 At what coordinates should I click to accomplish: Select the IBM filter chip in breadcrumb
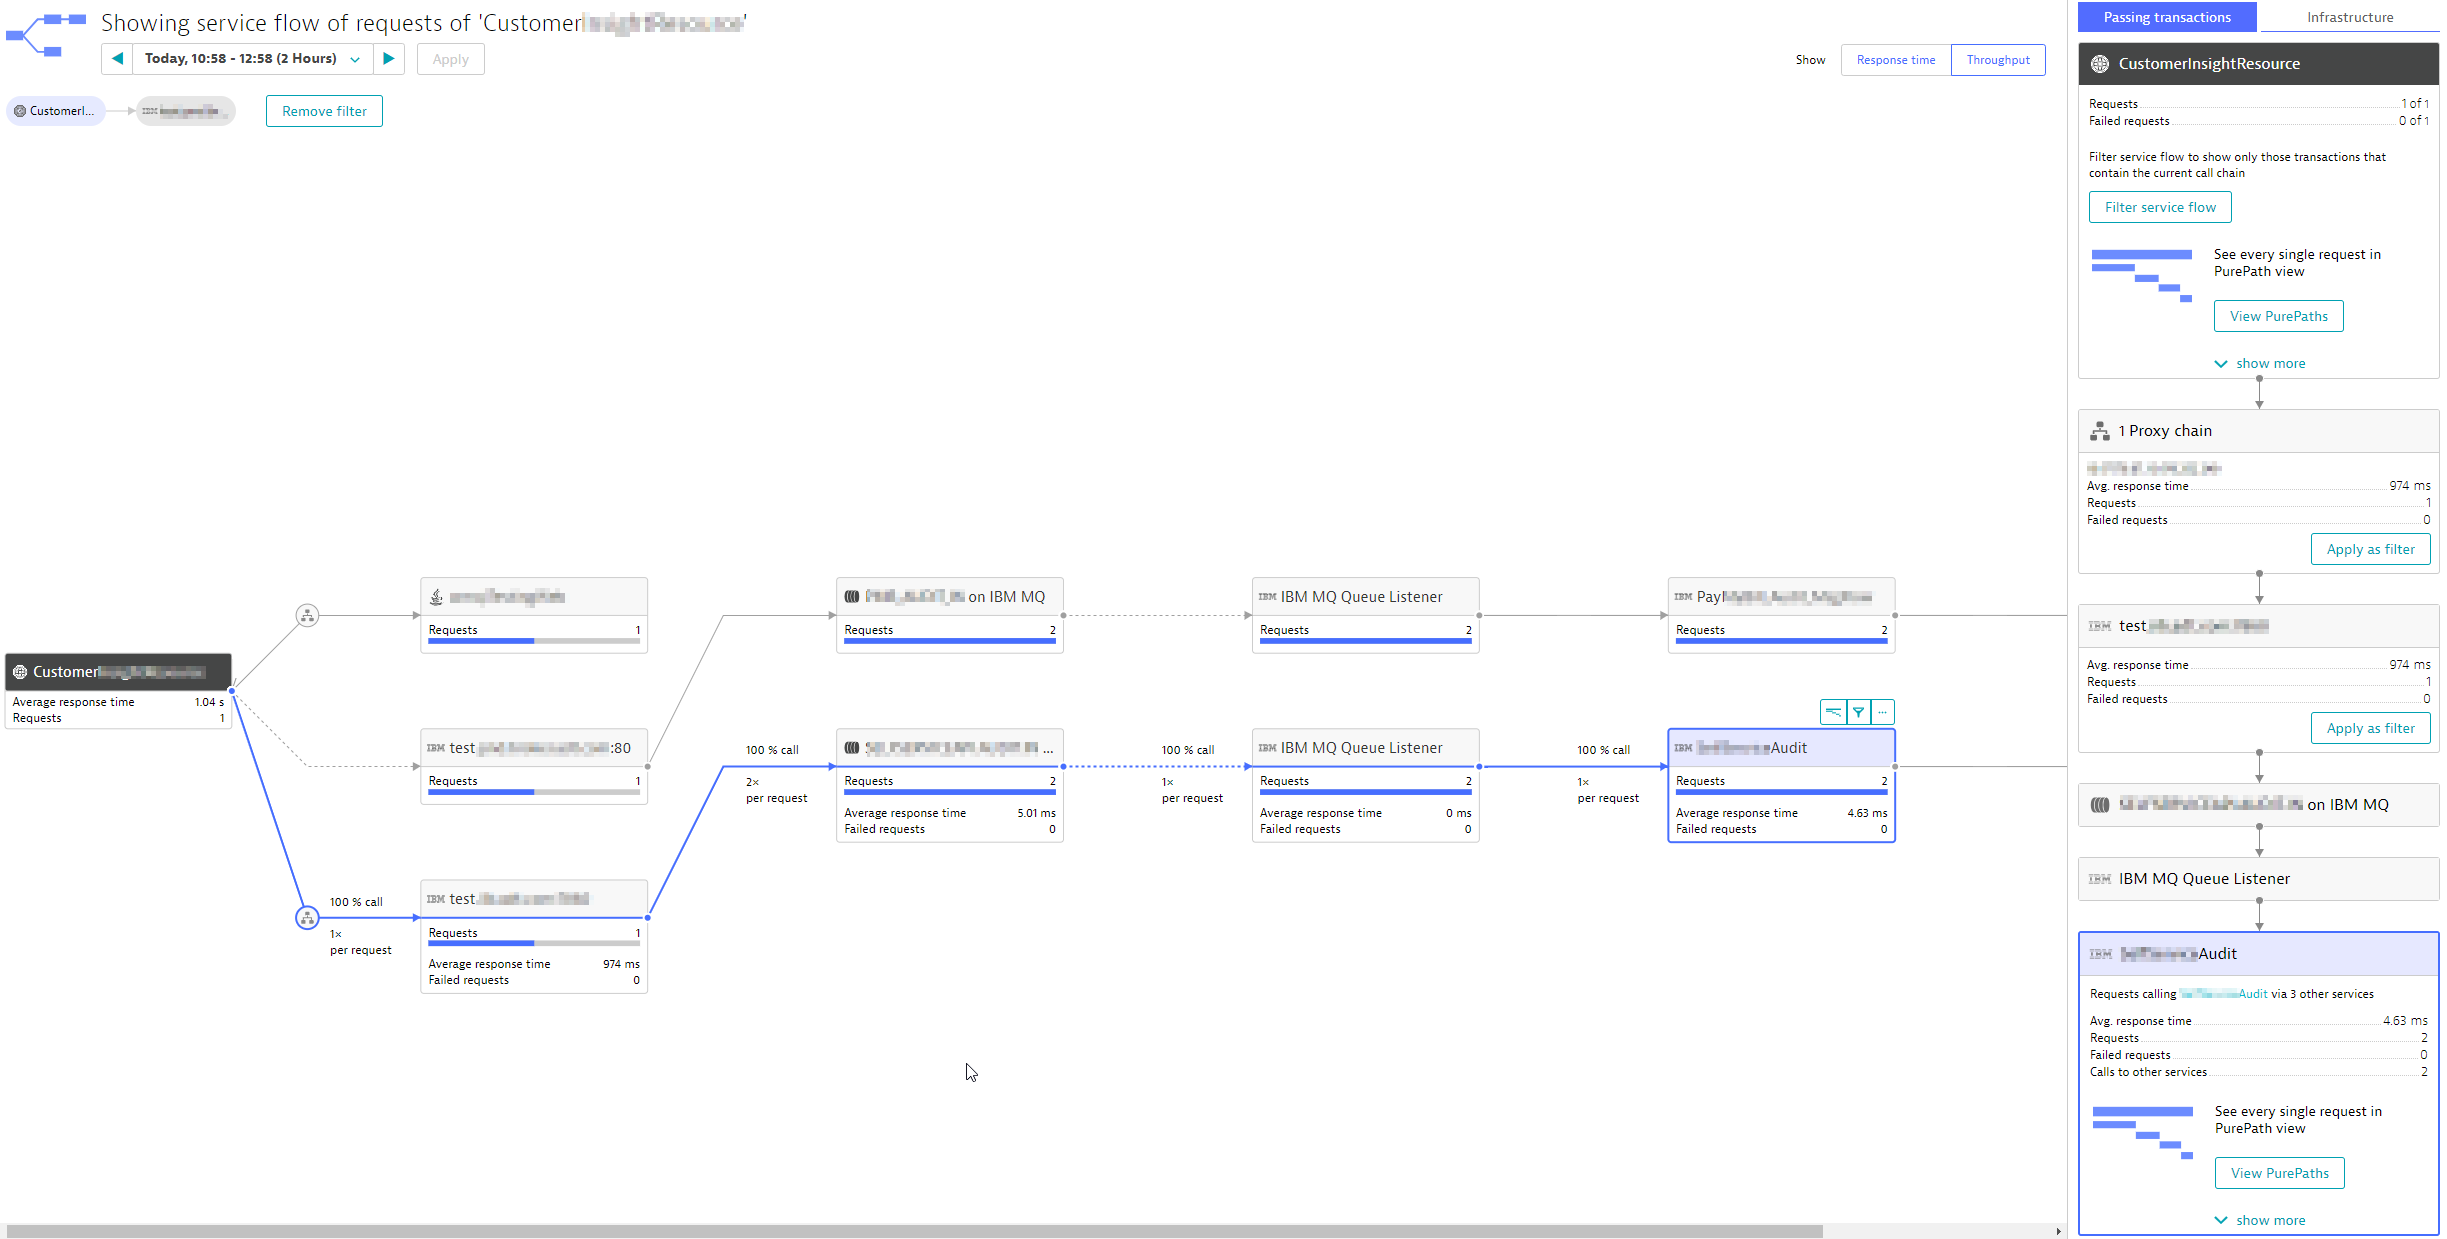185,111
